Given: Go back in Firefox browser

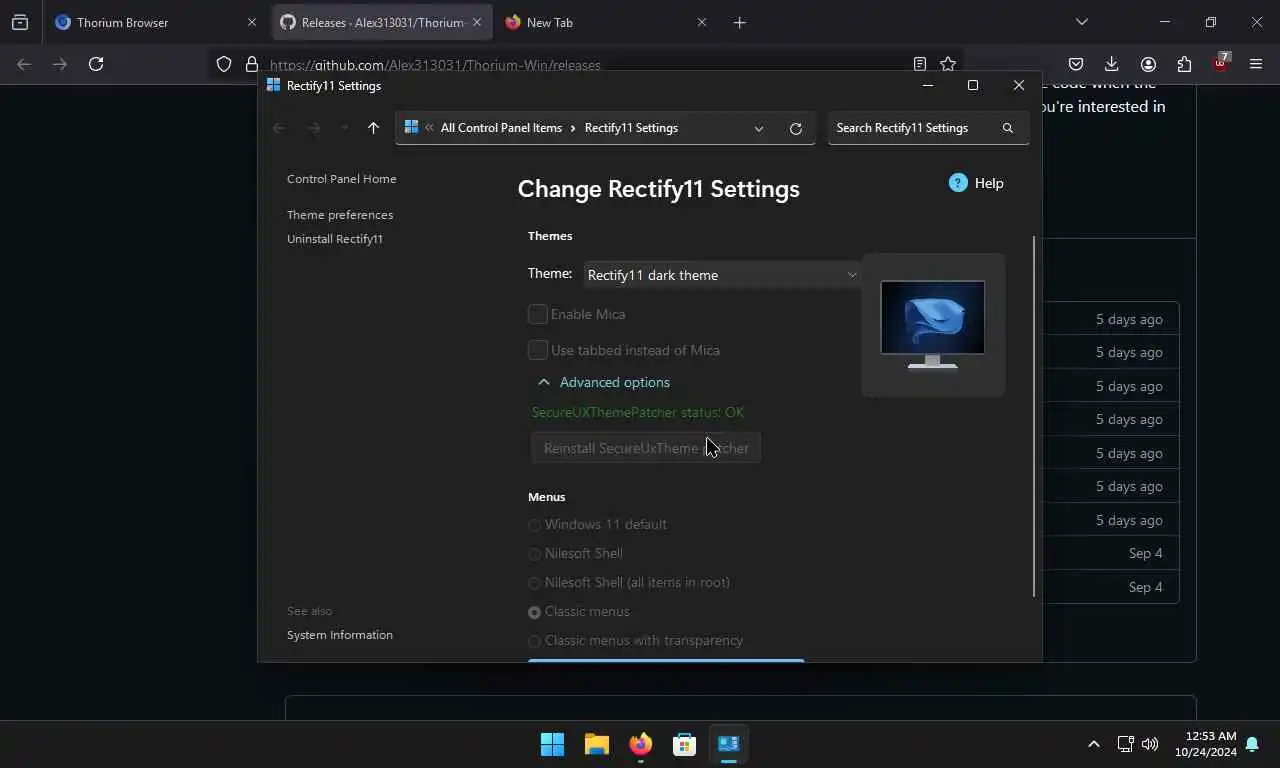Looking at the screenshot, I should pos(24,64).
